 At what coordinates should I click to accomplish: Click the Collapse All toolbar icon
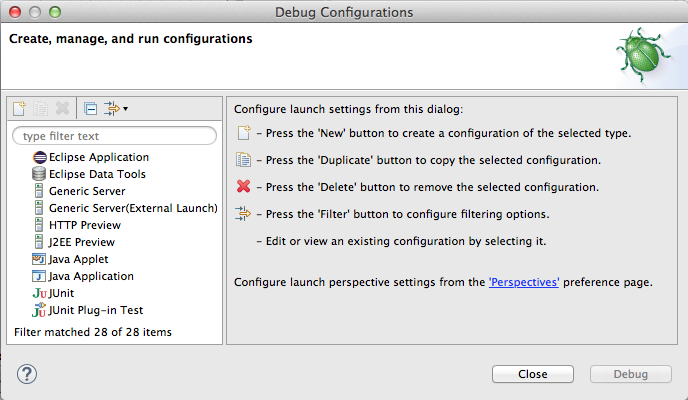point(90,108)
